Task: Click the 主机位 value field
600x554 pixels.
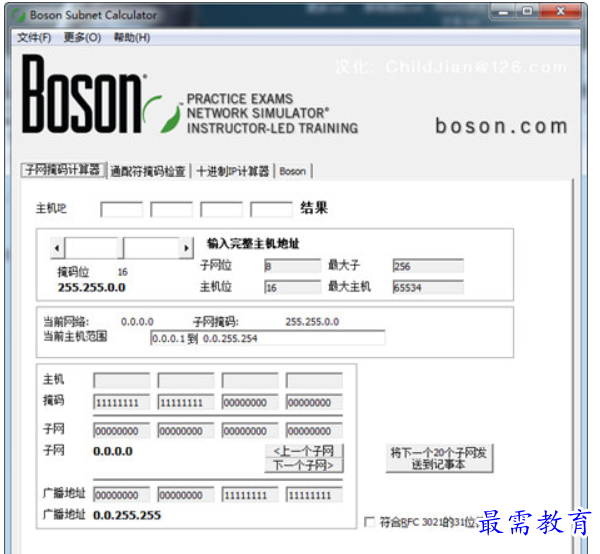Action: [292, 287]
